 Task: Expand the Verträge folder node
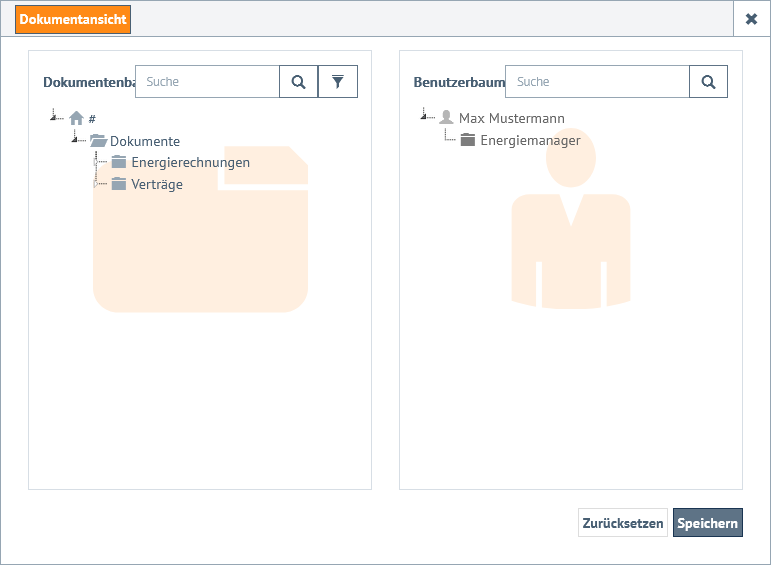(96, 184)
